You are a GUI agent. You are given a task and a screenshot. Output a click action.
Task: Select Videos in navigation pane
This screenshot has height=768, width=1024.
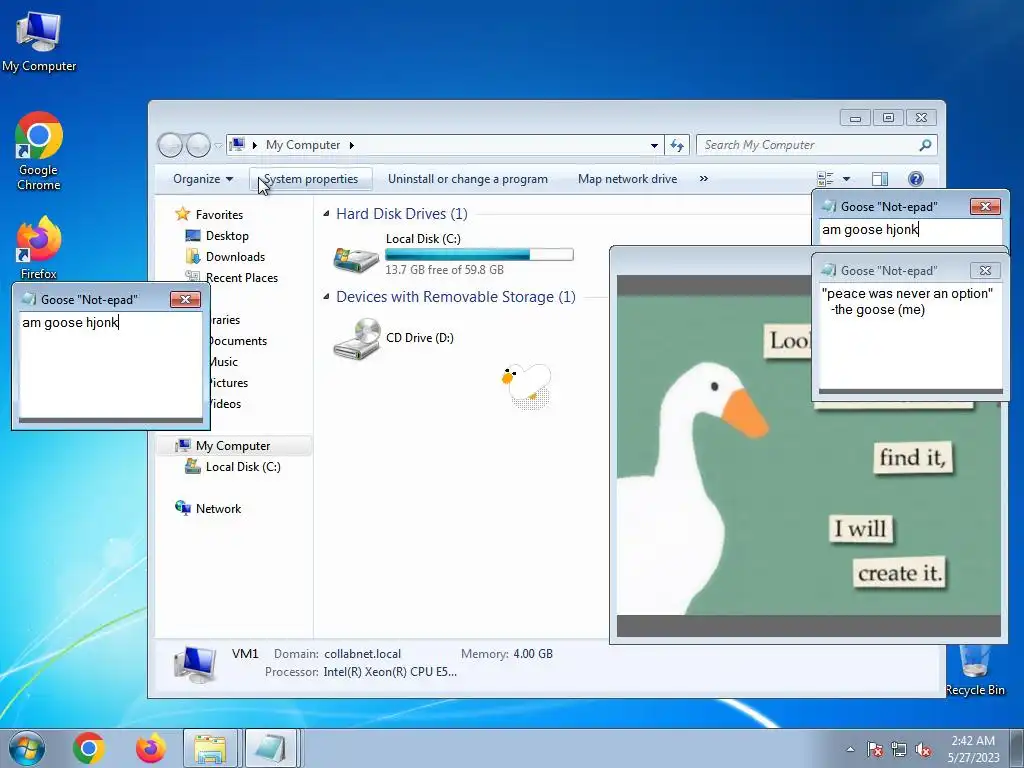[x=226, y=404]
